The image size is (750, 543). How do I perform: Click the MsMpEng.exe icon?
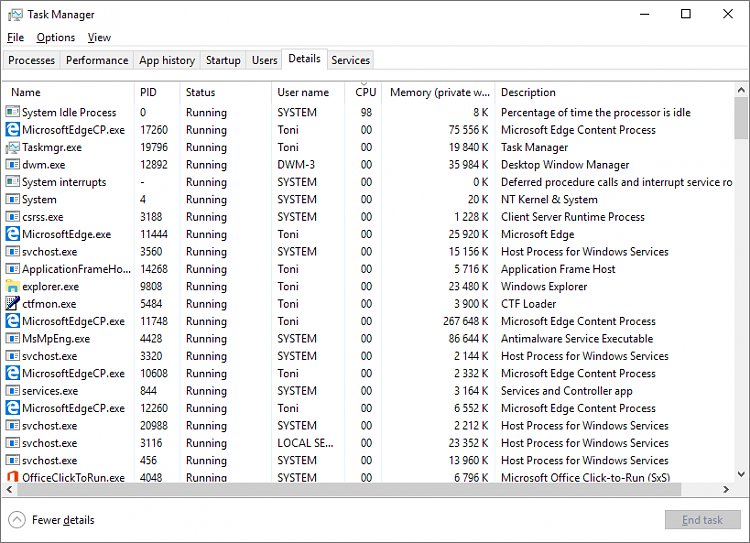[x=12, y=339]
